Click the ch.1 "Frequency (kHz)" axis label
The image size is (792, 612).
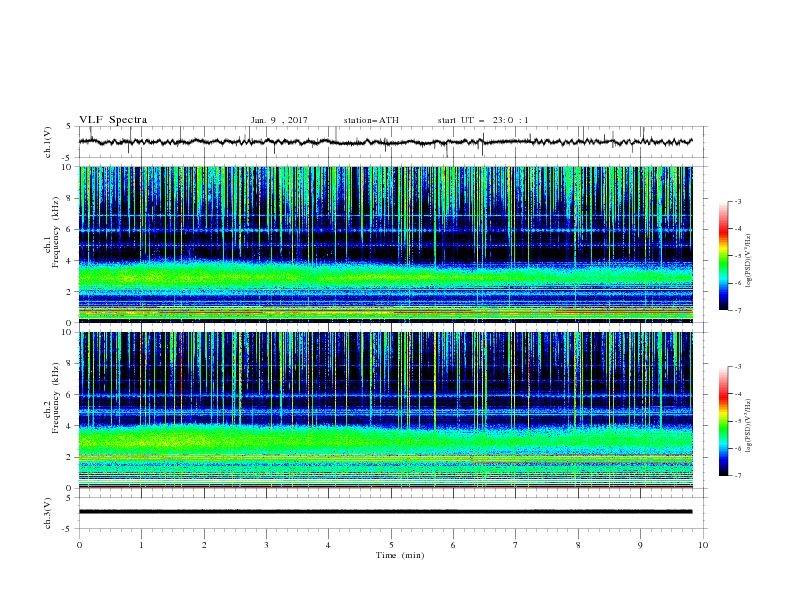point(56,232)
